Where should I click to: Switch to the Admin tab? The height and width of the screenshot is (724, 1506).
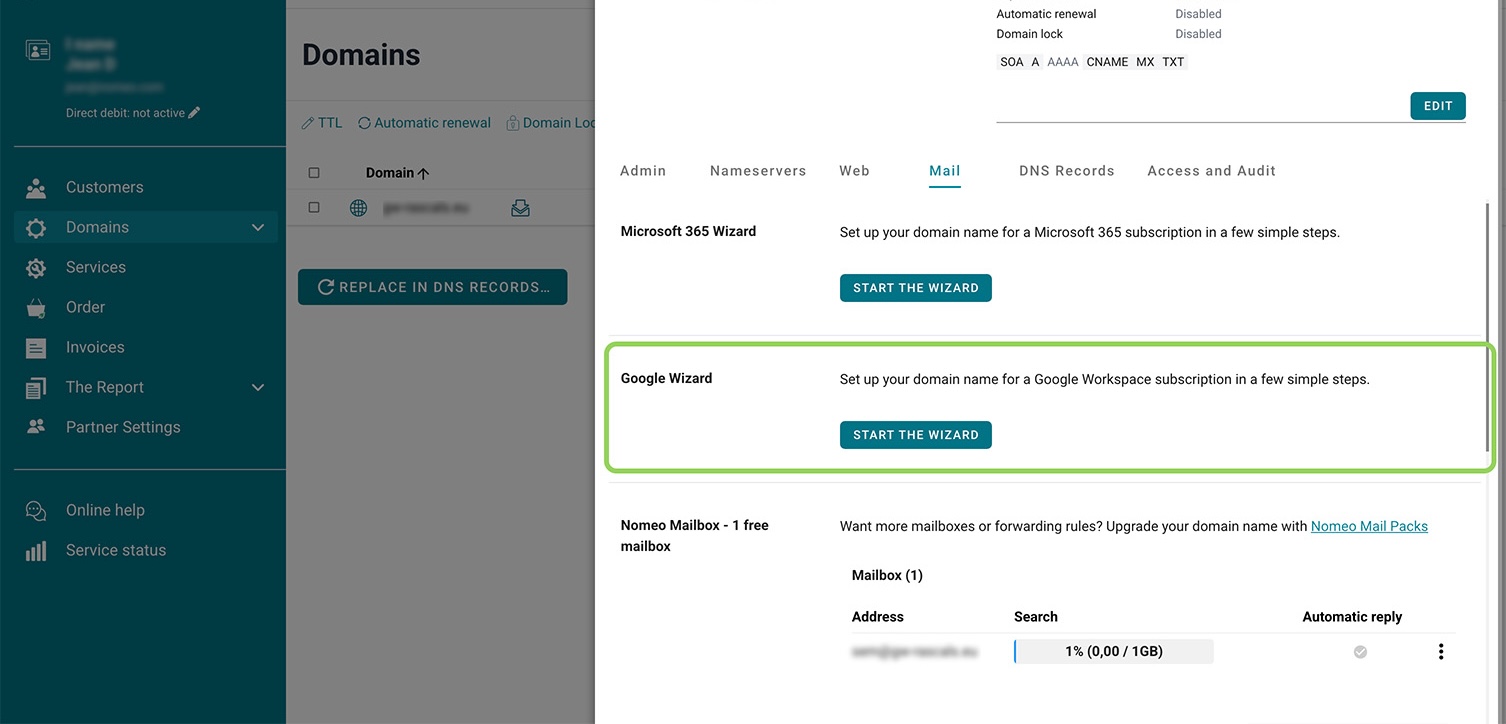point(643,171)
